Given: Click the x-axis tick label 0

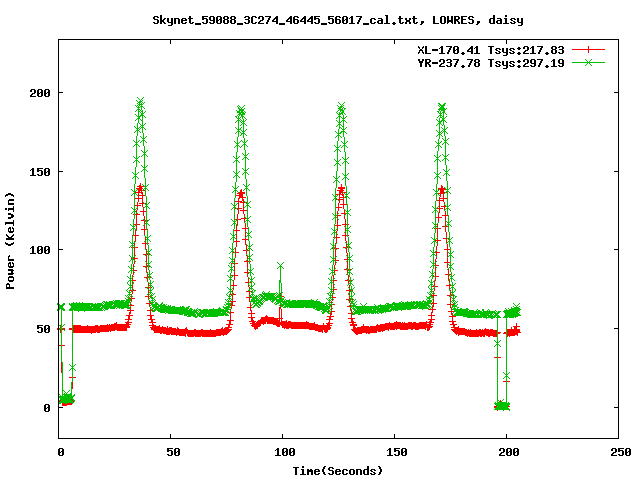Looking at the screenshot, I should (x=61, y=452).
